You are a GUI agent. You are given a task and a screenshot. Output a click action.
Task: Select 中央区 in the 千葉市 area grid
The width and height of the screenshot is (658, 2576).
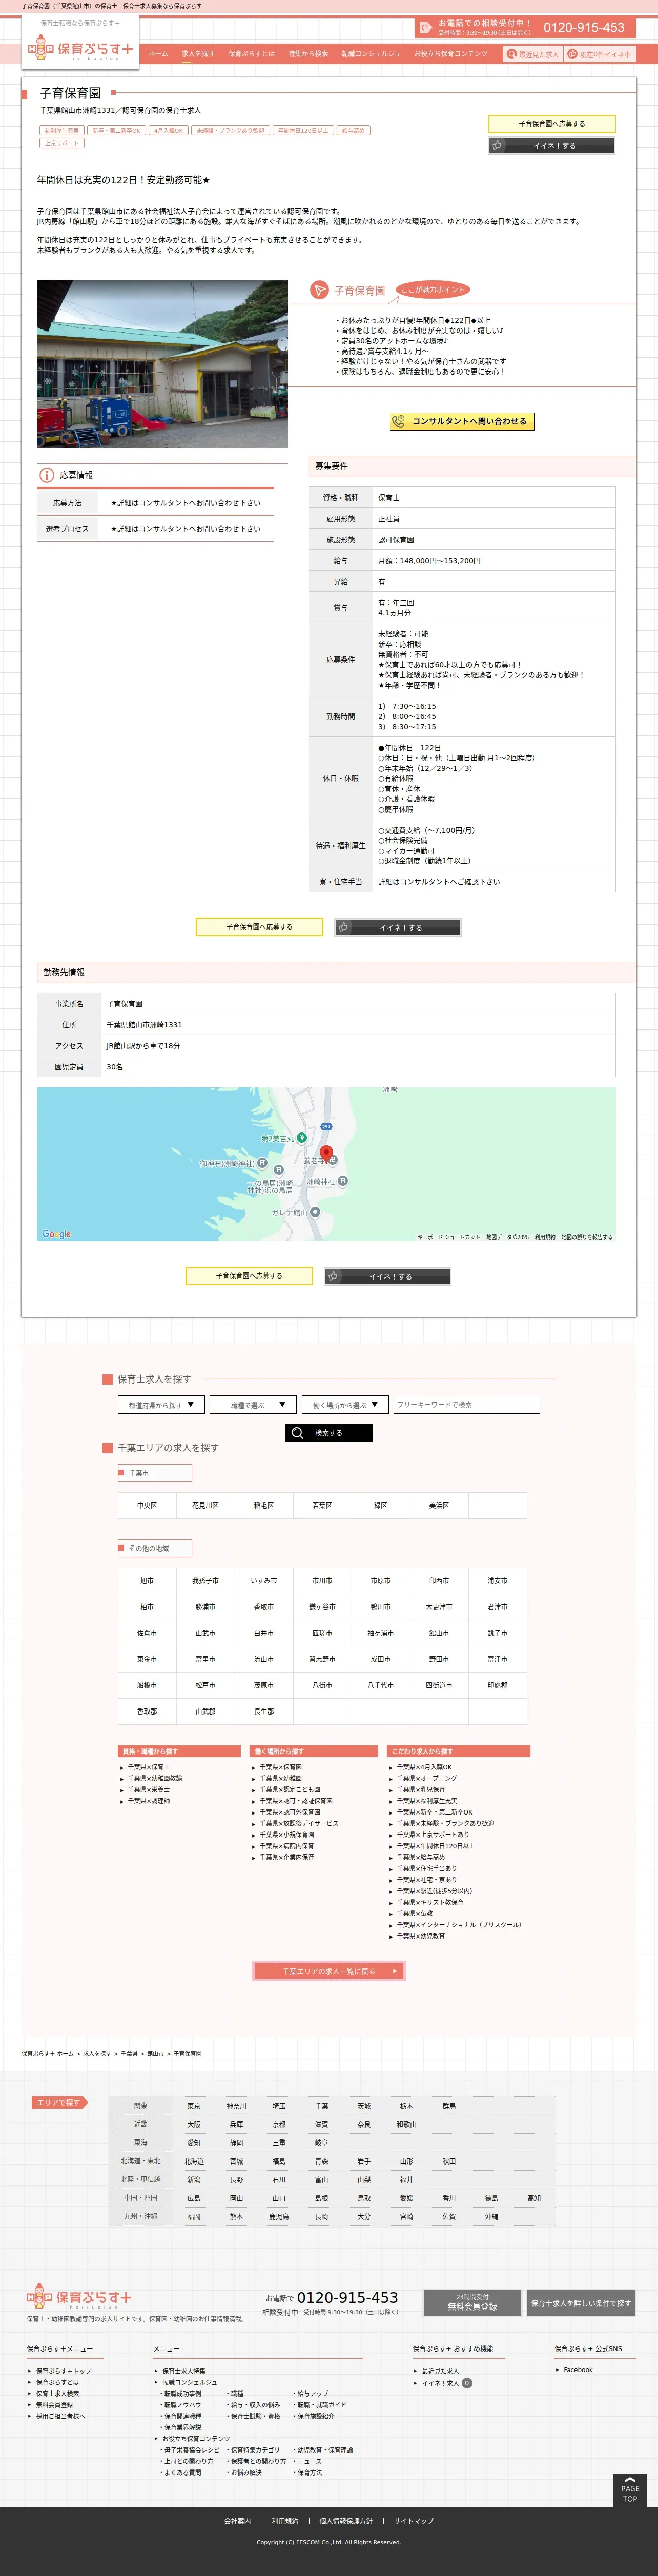pos(147,1505)
